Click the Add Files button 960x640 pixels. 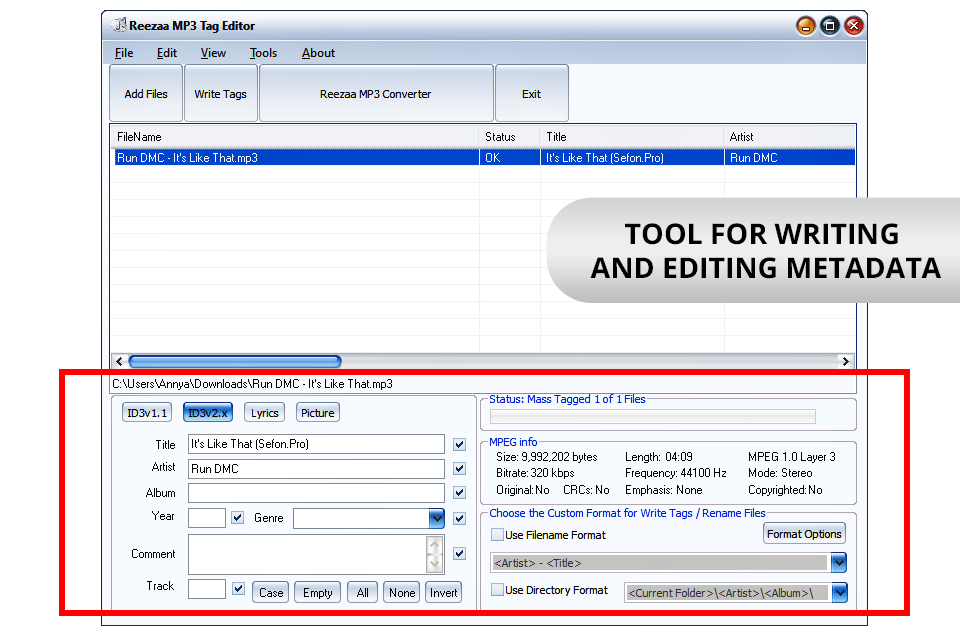pos(146,94)
